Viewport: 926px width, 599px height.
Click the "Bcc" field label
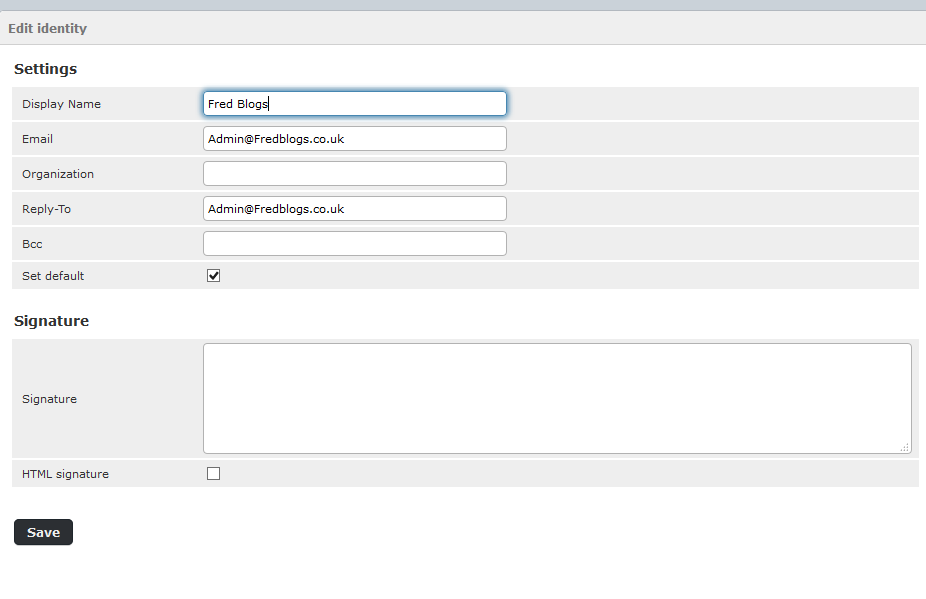click(32, 244)
